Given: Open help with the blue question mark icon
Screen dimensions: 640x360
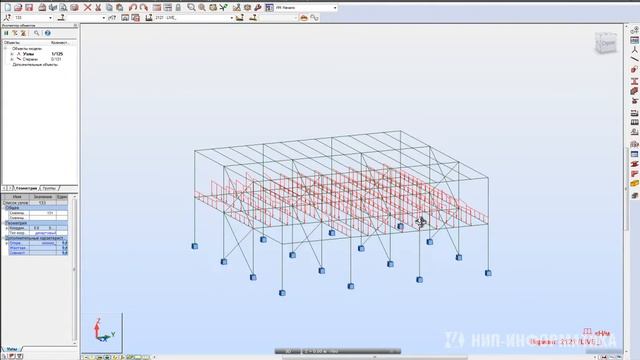Looking at the screenshot, I should point(47,33).
